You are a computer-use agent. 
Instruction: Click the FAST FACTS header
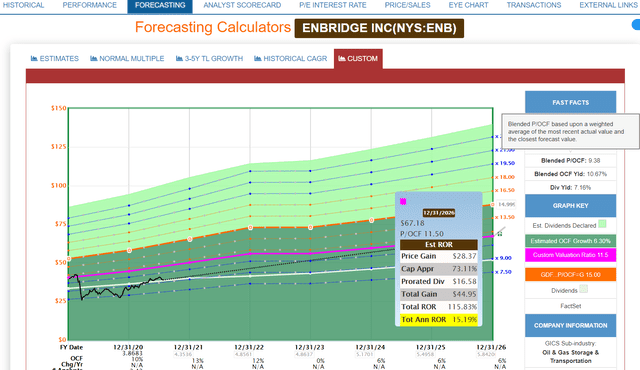point(570,102)
